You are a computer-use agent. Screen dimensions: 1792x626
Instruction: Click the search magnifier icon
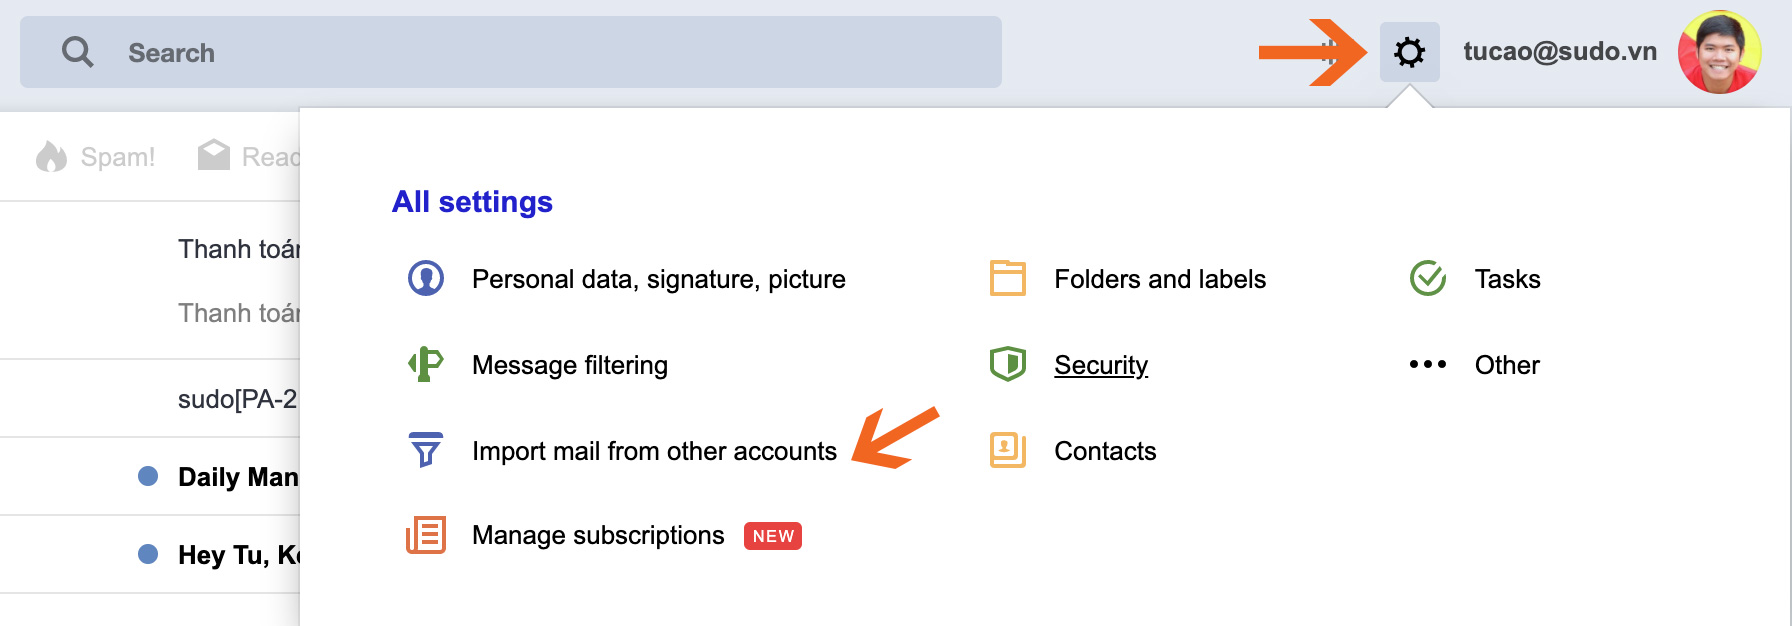pyautogui.click(x=77, y=52)
